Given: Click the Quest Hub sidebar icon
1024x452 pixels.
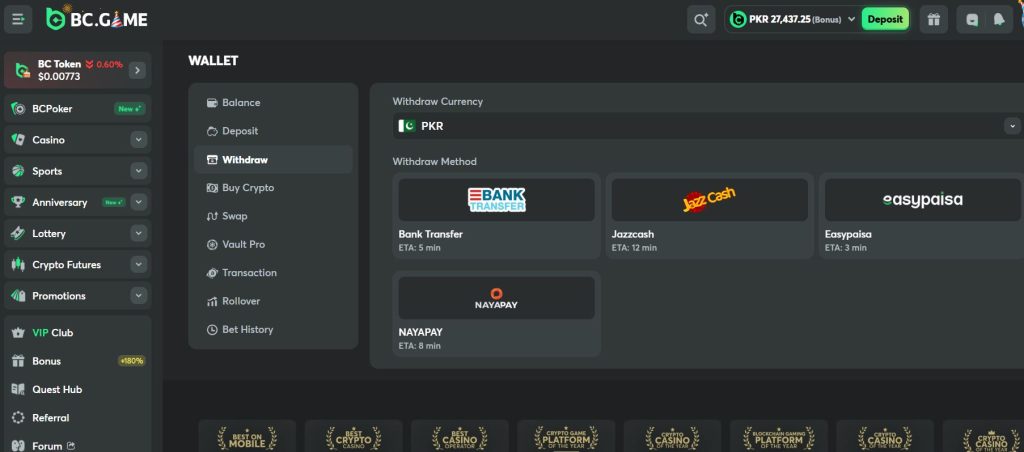Looking at the screenshot, I should pyautogui.click(x=18, y=389).
